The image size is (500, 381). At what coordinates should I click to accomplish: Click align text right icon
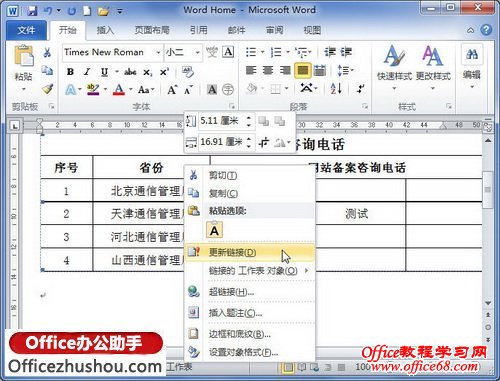pos(285,70)
